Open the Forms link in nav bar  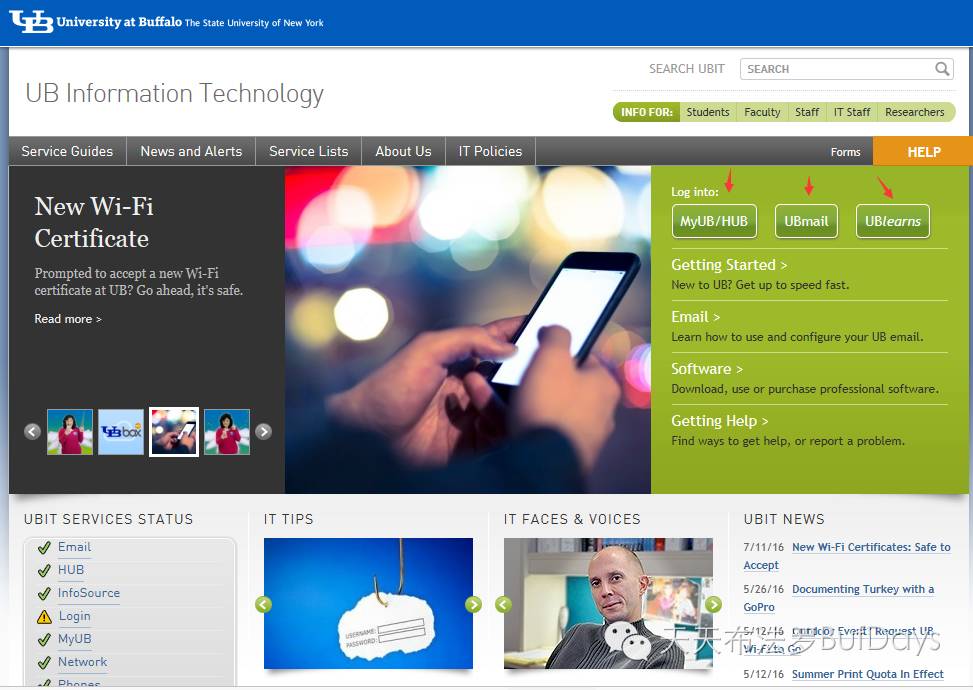(x=845, y=152)
